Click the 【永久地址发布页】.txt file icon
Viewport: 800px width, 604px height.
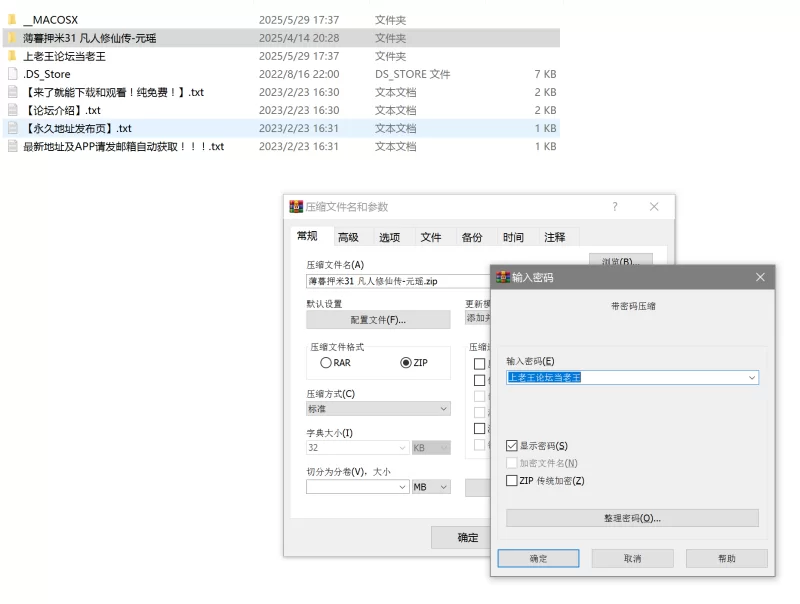point(12,128)
